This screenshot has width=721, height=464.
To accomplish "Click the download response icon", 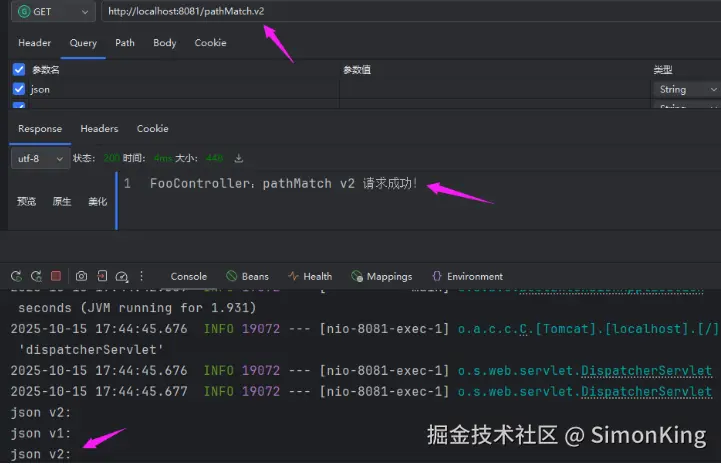I will 239,158.
